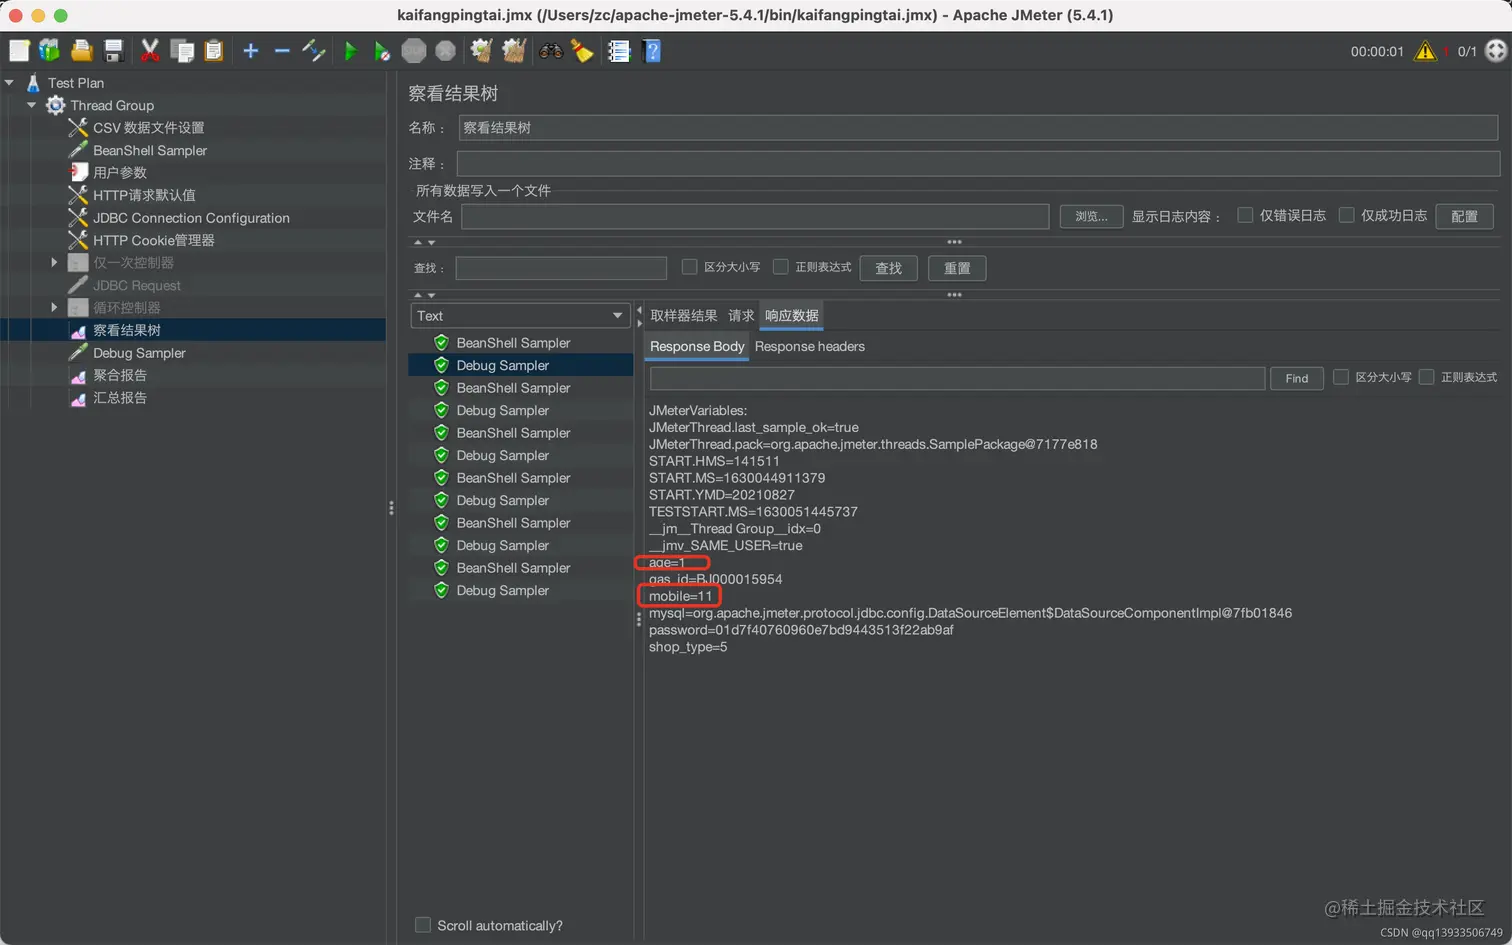Click the Toggle enable/disable icon
Viewport: 1512px width, 945px height.
pyautogui.click(x=314, y=50)
